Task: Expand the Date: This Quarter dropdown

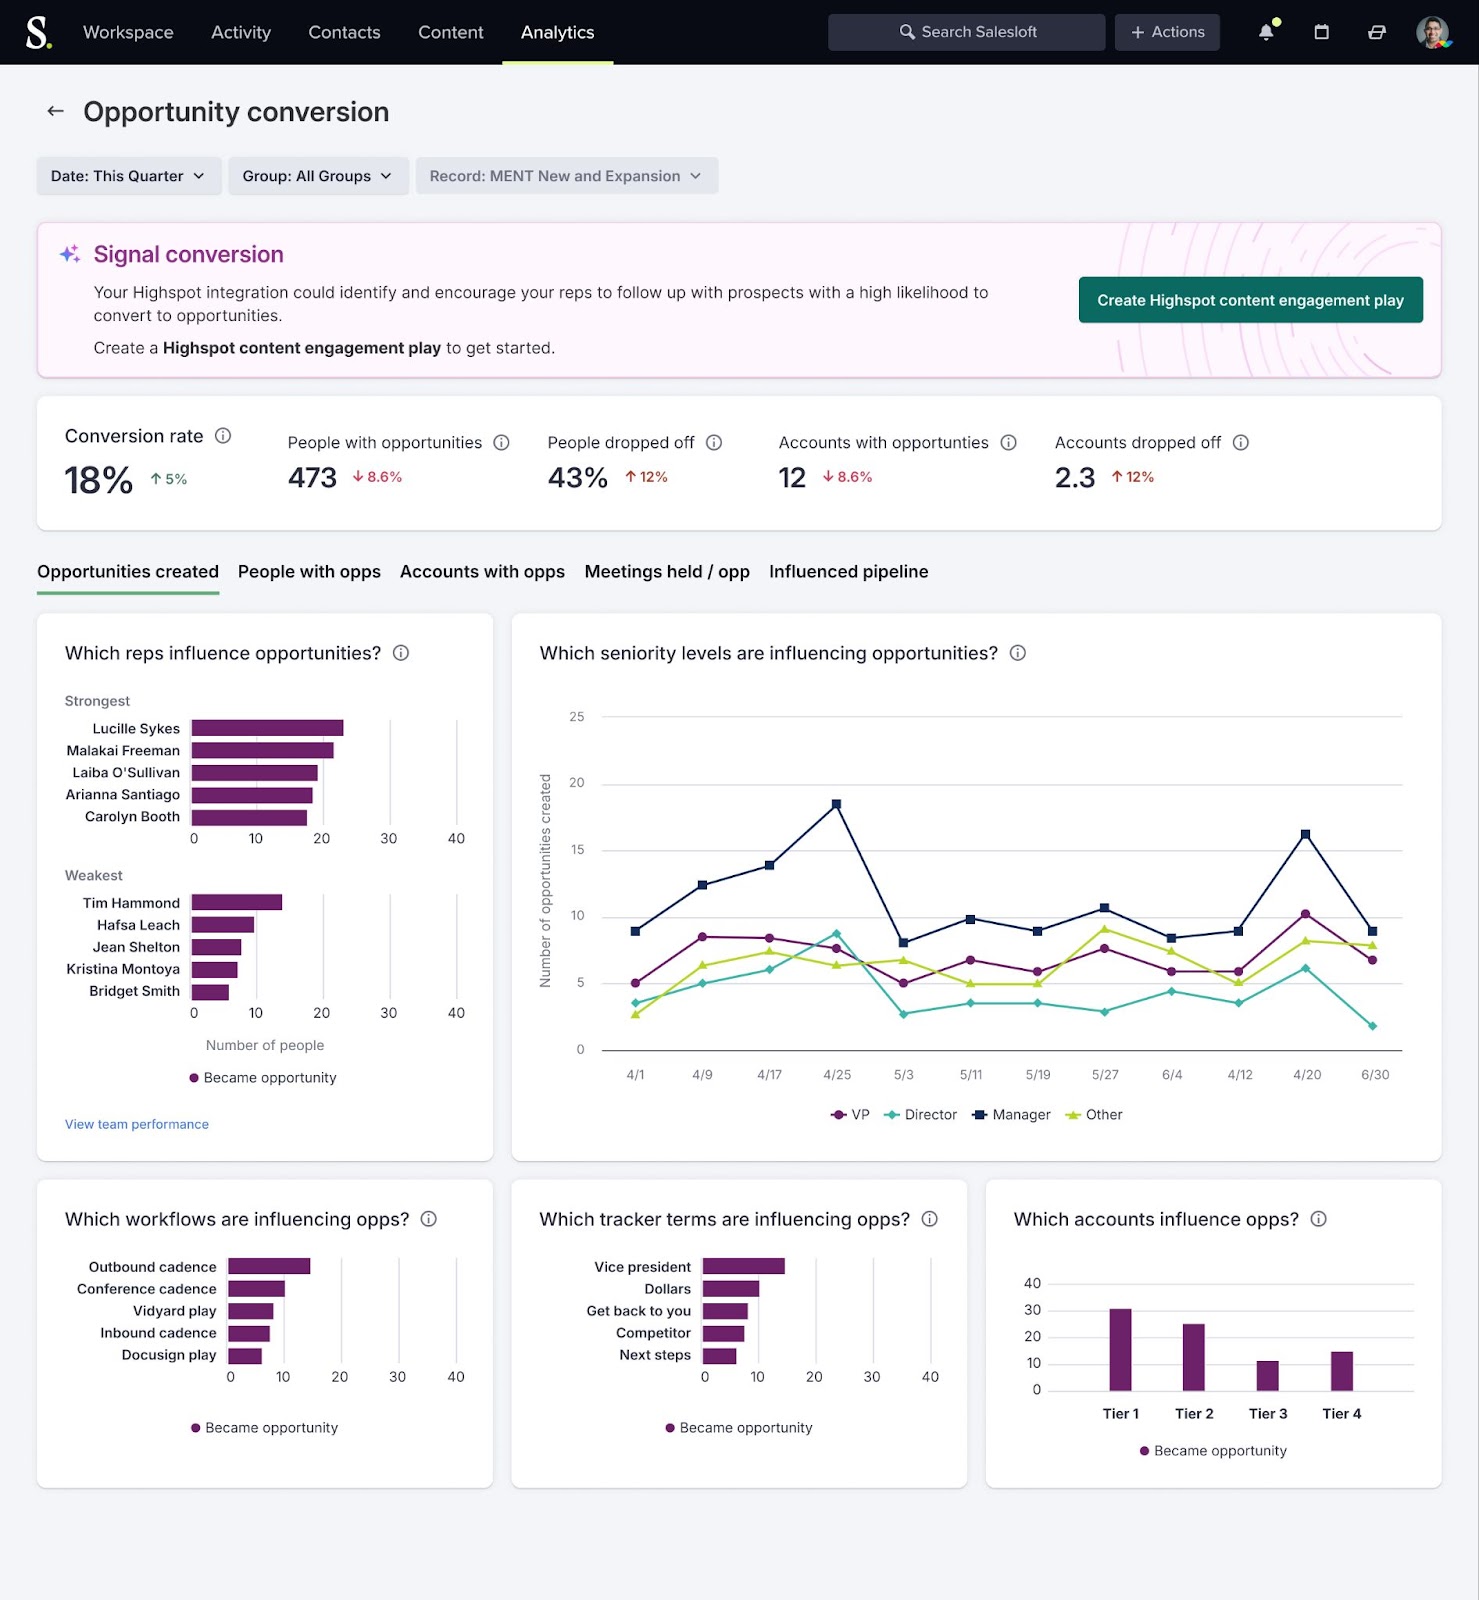Action: tap(128, 176)
